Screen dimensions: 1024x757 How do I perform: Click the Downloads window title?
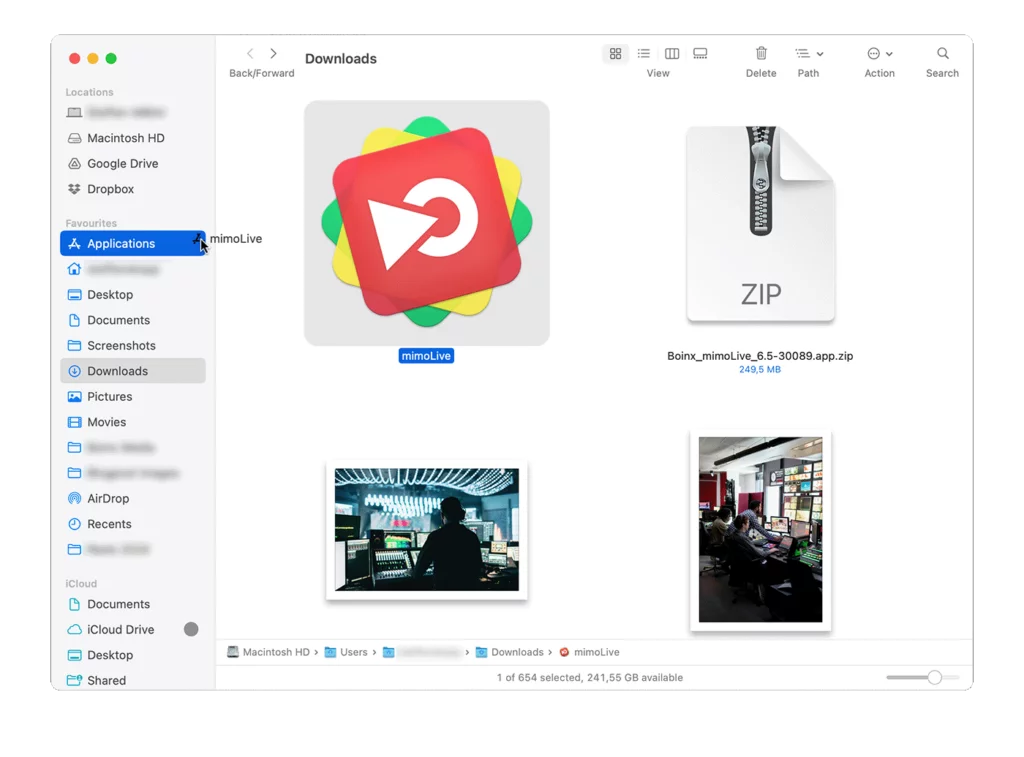[341, 59]
